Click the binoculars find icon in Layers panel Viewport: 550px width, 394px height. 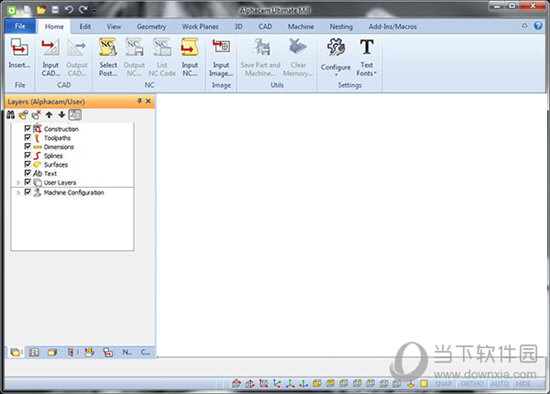[11, 114]
